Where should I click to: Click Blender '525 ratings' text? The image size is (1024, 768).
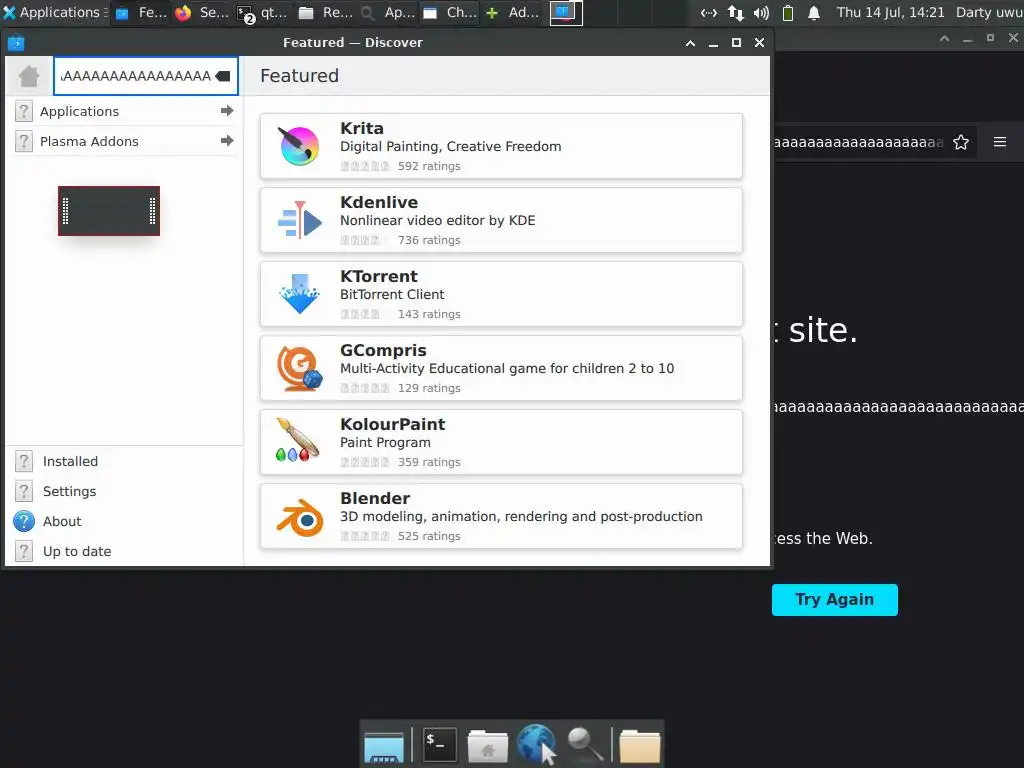pos(429,536)
